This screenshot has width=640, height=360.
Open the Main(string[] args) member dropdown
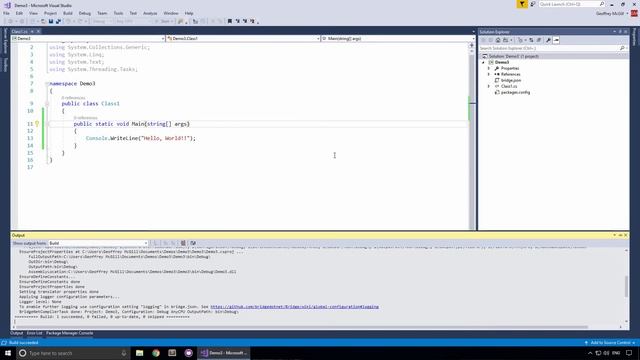398,38
